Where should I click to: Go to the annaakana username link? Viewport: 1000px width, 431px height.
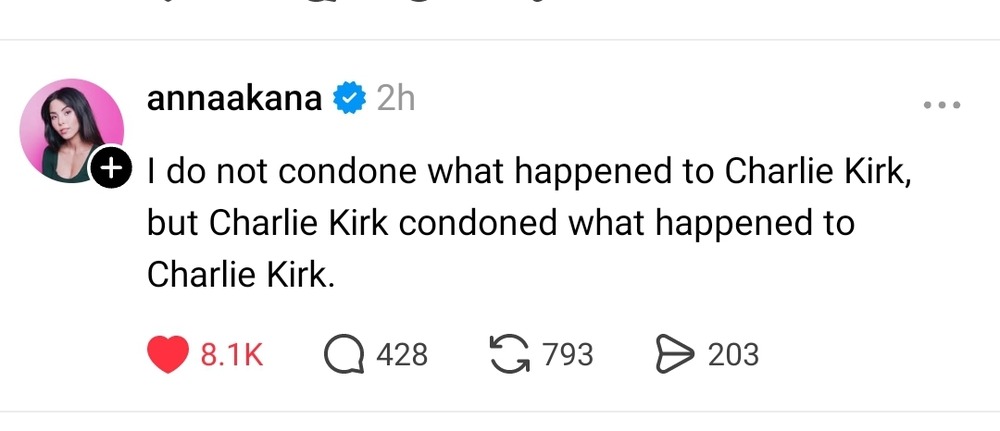coord(234,99)
